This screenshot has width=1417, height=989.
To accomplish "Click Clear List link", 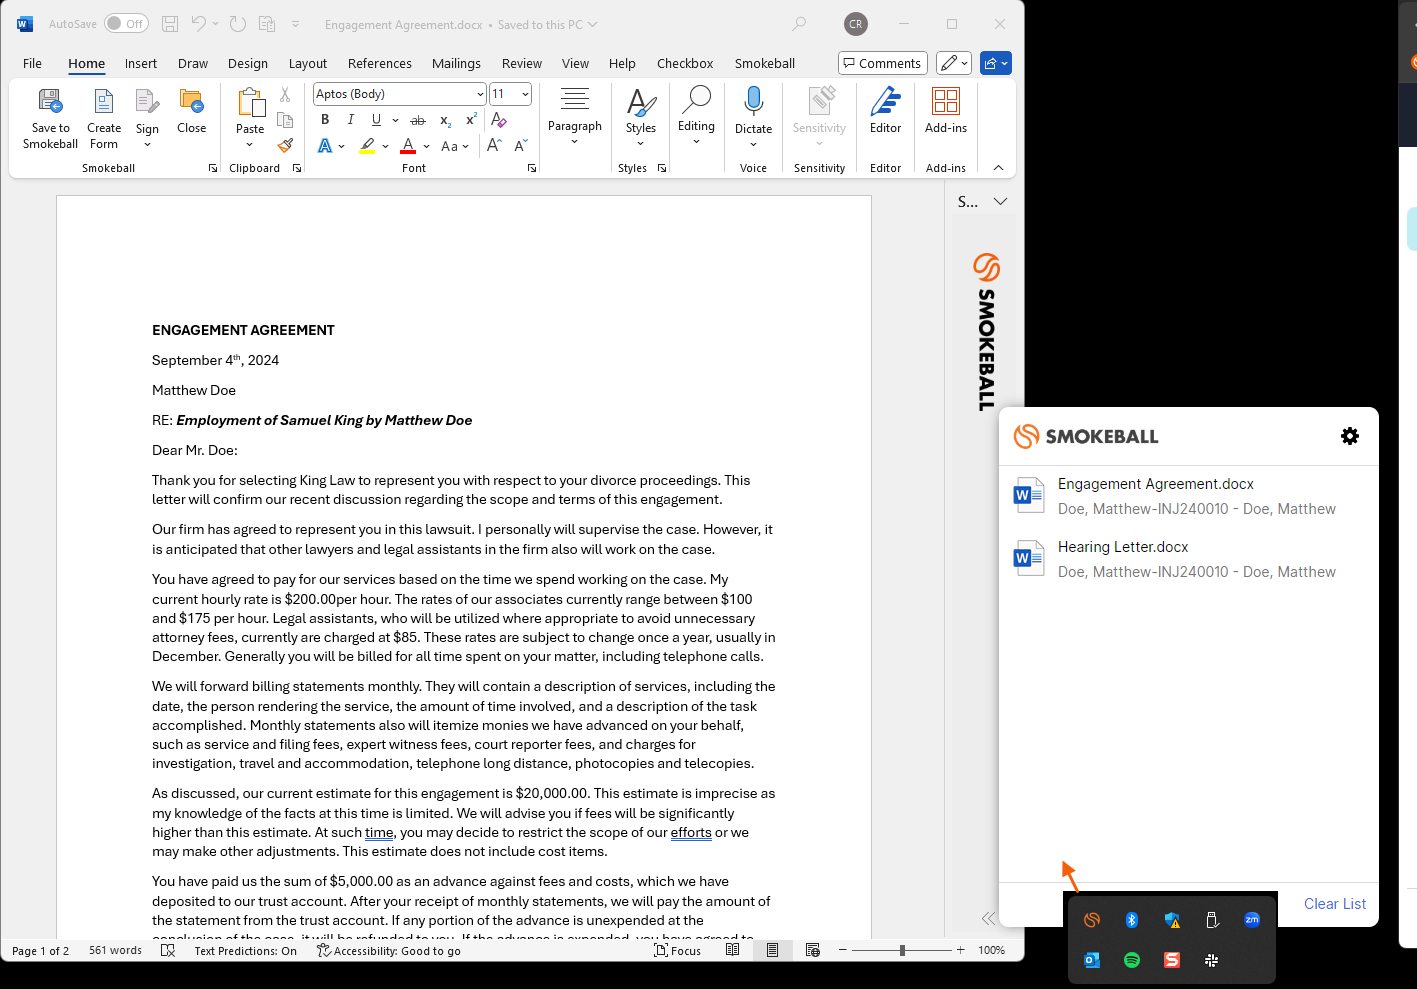I will coord(1335,904).
